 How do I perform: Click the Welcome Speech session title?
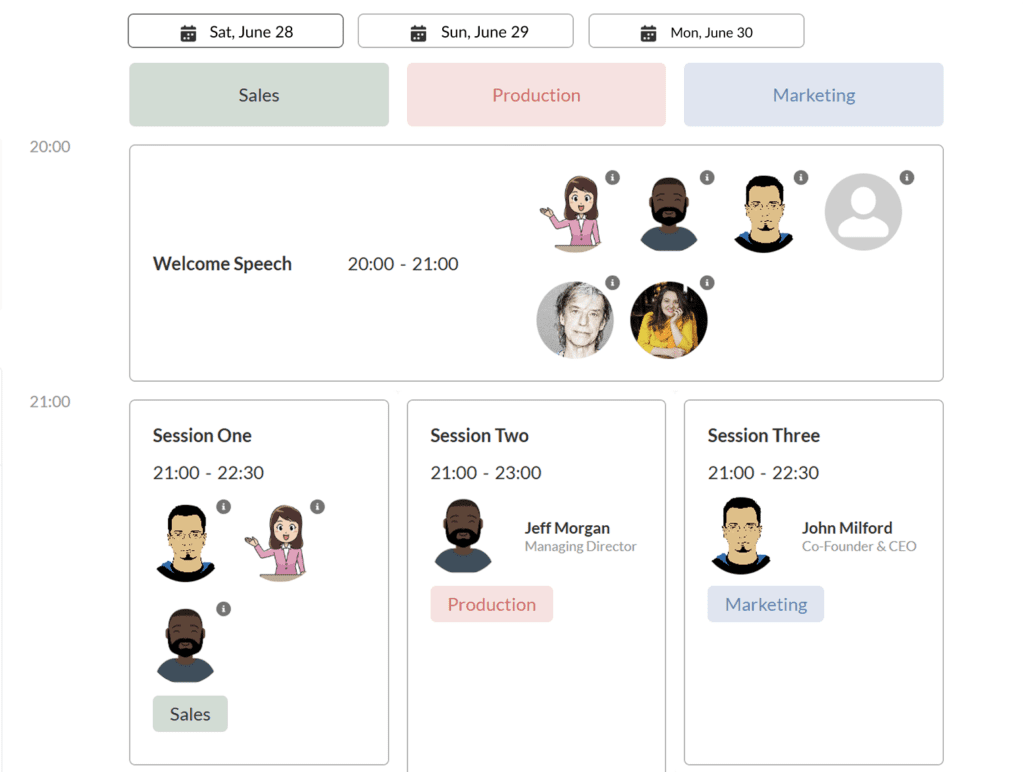click(222, 264)
